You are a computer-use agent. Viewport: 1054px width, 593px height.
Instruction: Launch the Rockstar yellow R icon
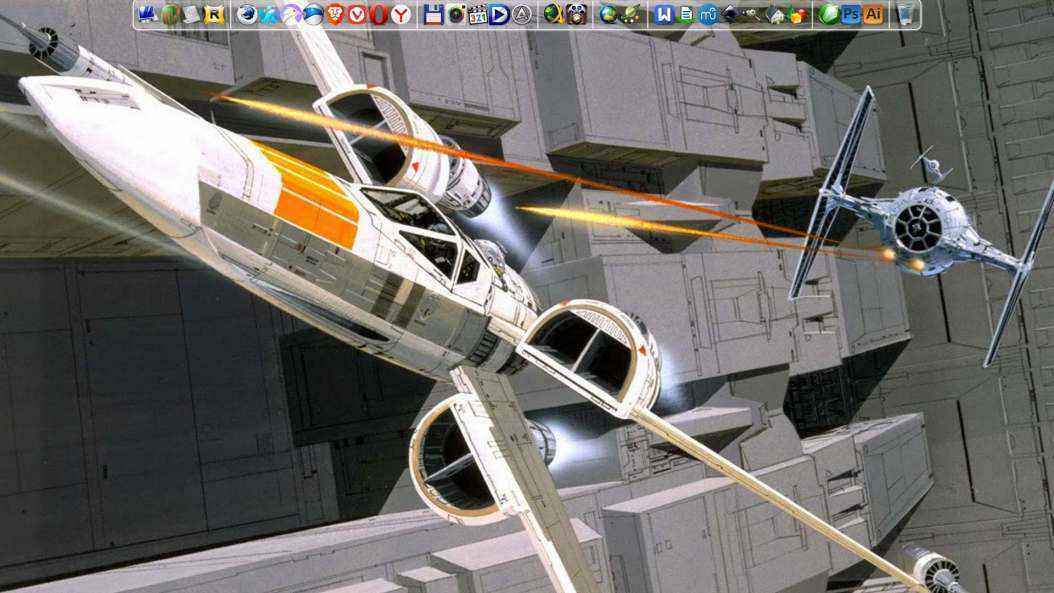pyautogui.click(x=214, y=14)
